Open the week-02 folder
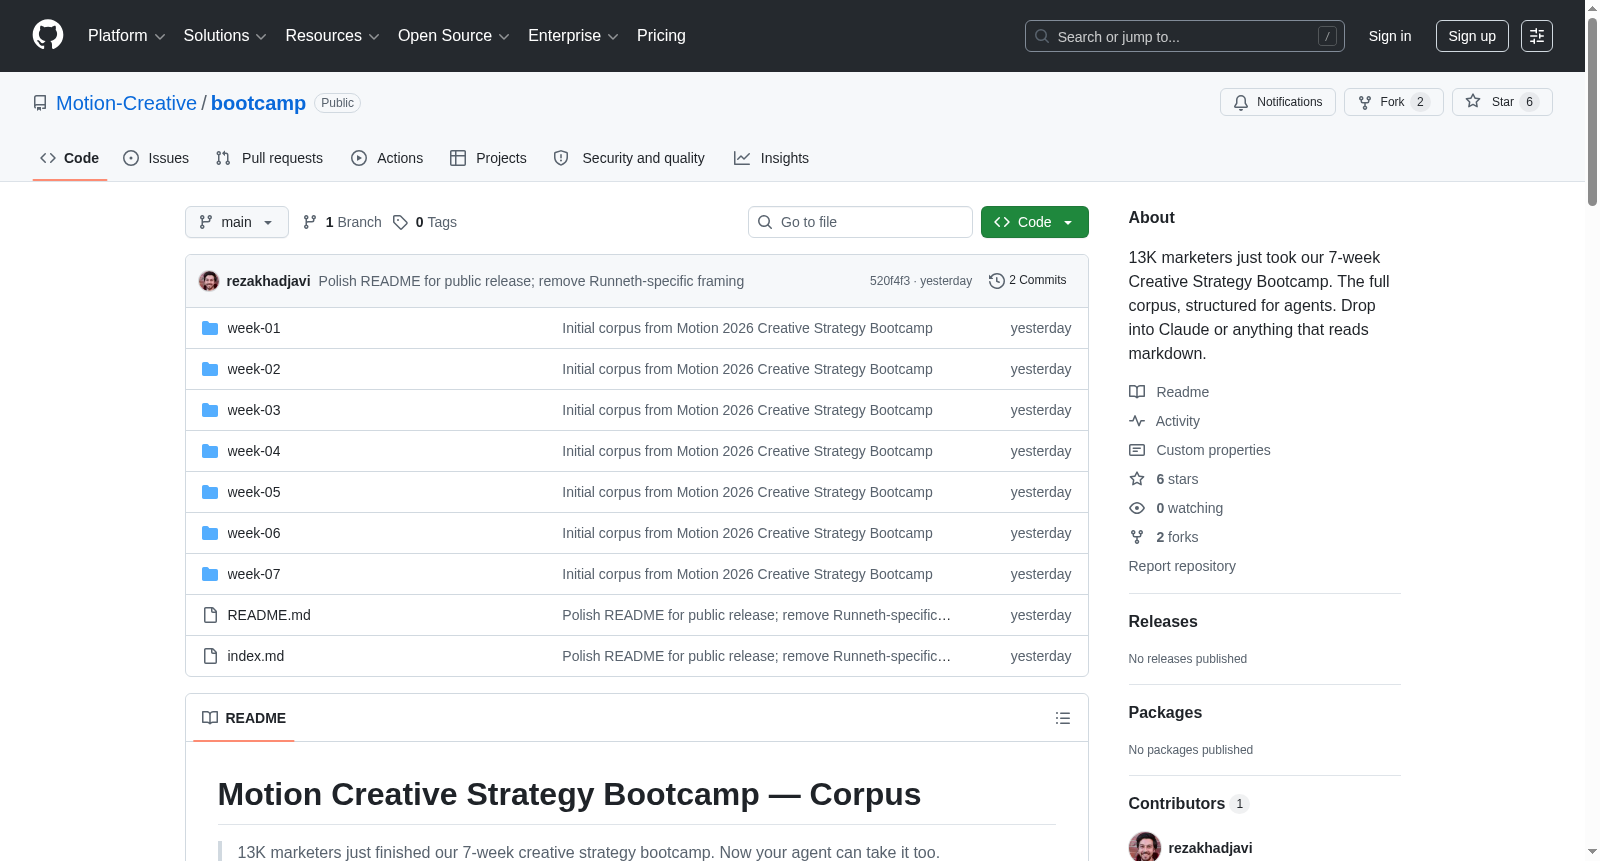Screen dimensions: 1600x861 [x=254, y=369]
